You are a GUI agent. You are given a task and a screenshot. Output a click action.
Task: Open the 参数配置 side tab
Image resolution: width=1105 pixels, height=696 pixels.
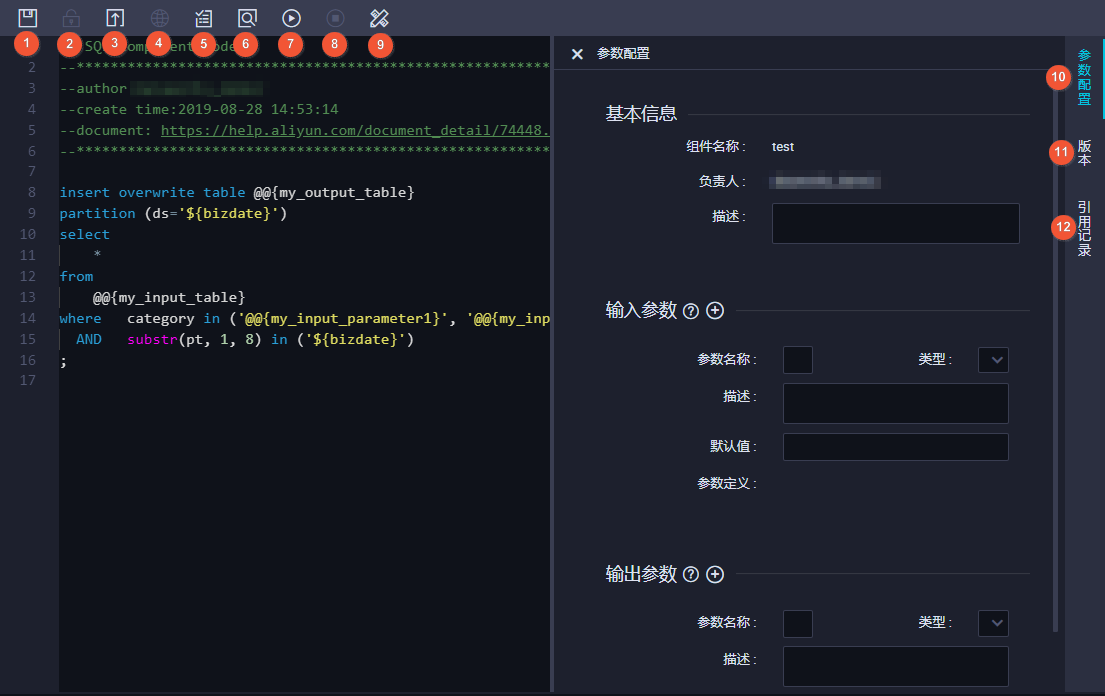[1084, 77]
